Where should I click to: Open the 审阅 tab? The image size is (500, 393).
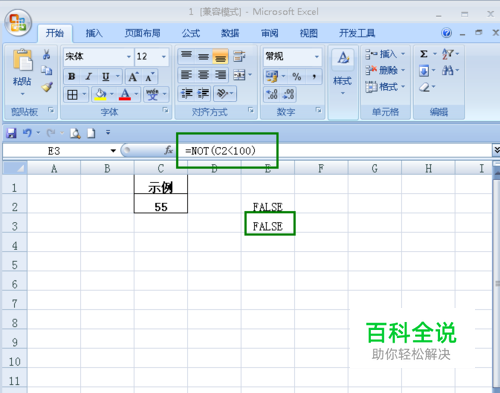click(269, 33)
